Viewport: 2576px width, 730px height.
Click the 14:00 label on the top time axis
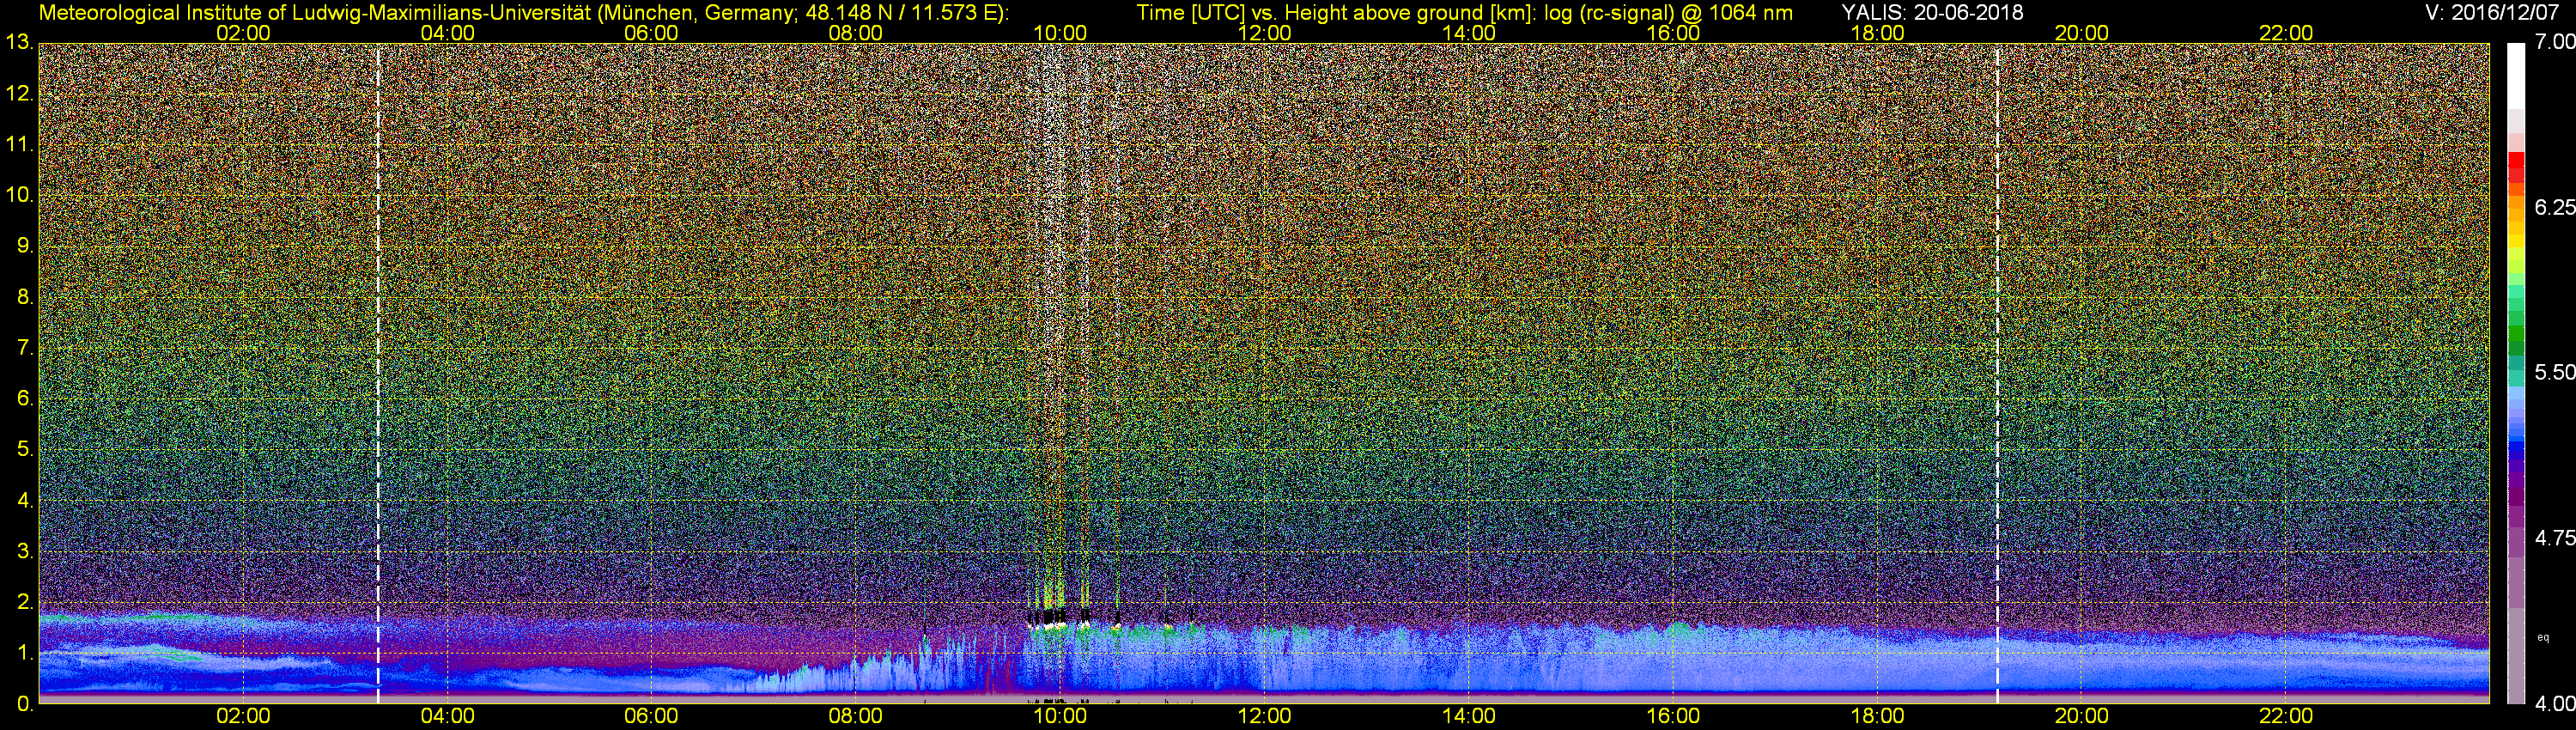tap(1469, 33)
